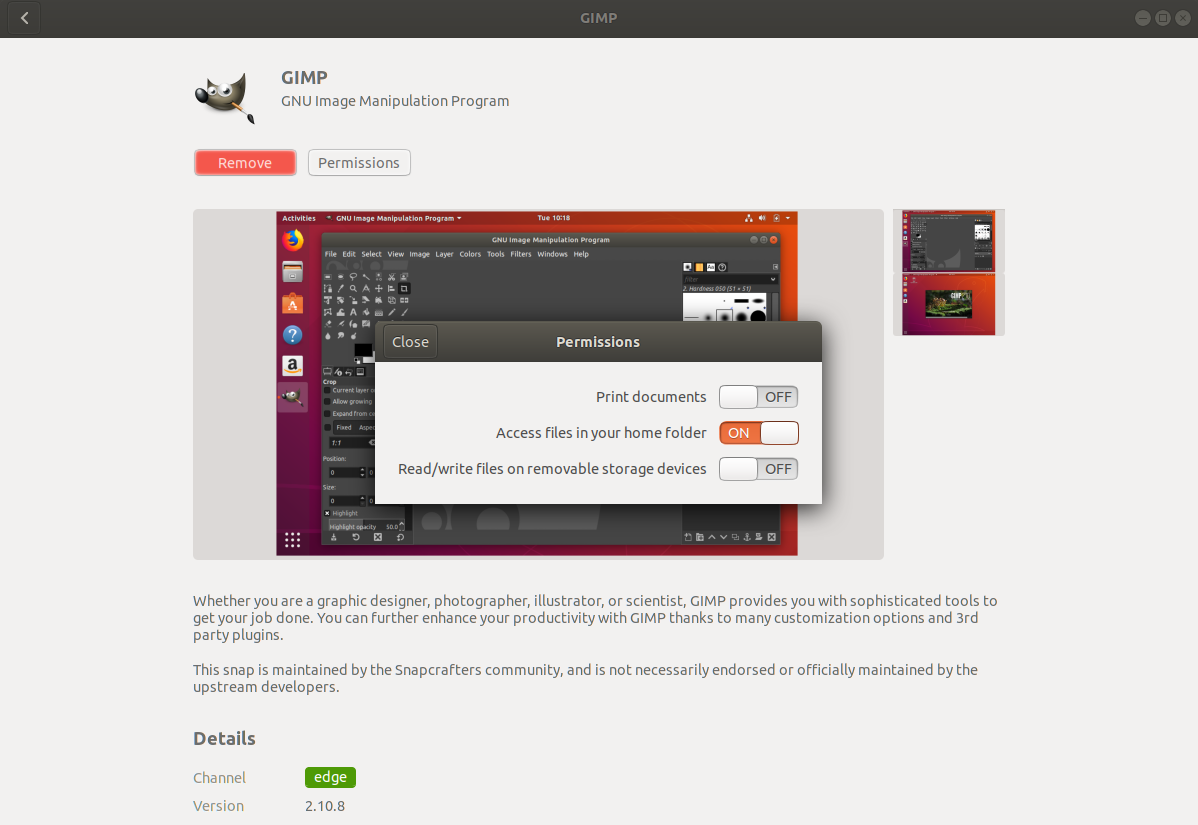Close the Permissions dialog
1198x825 pixels.
tap(410, 341)
